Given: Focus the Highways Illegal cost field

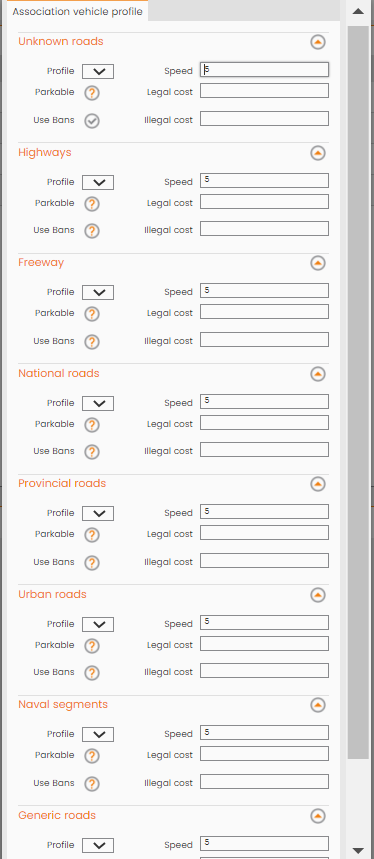Looking at the screenshot, I should (x=264, y=228).
